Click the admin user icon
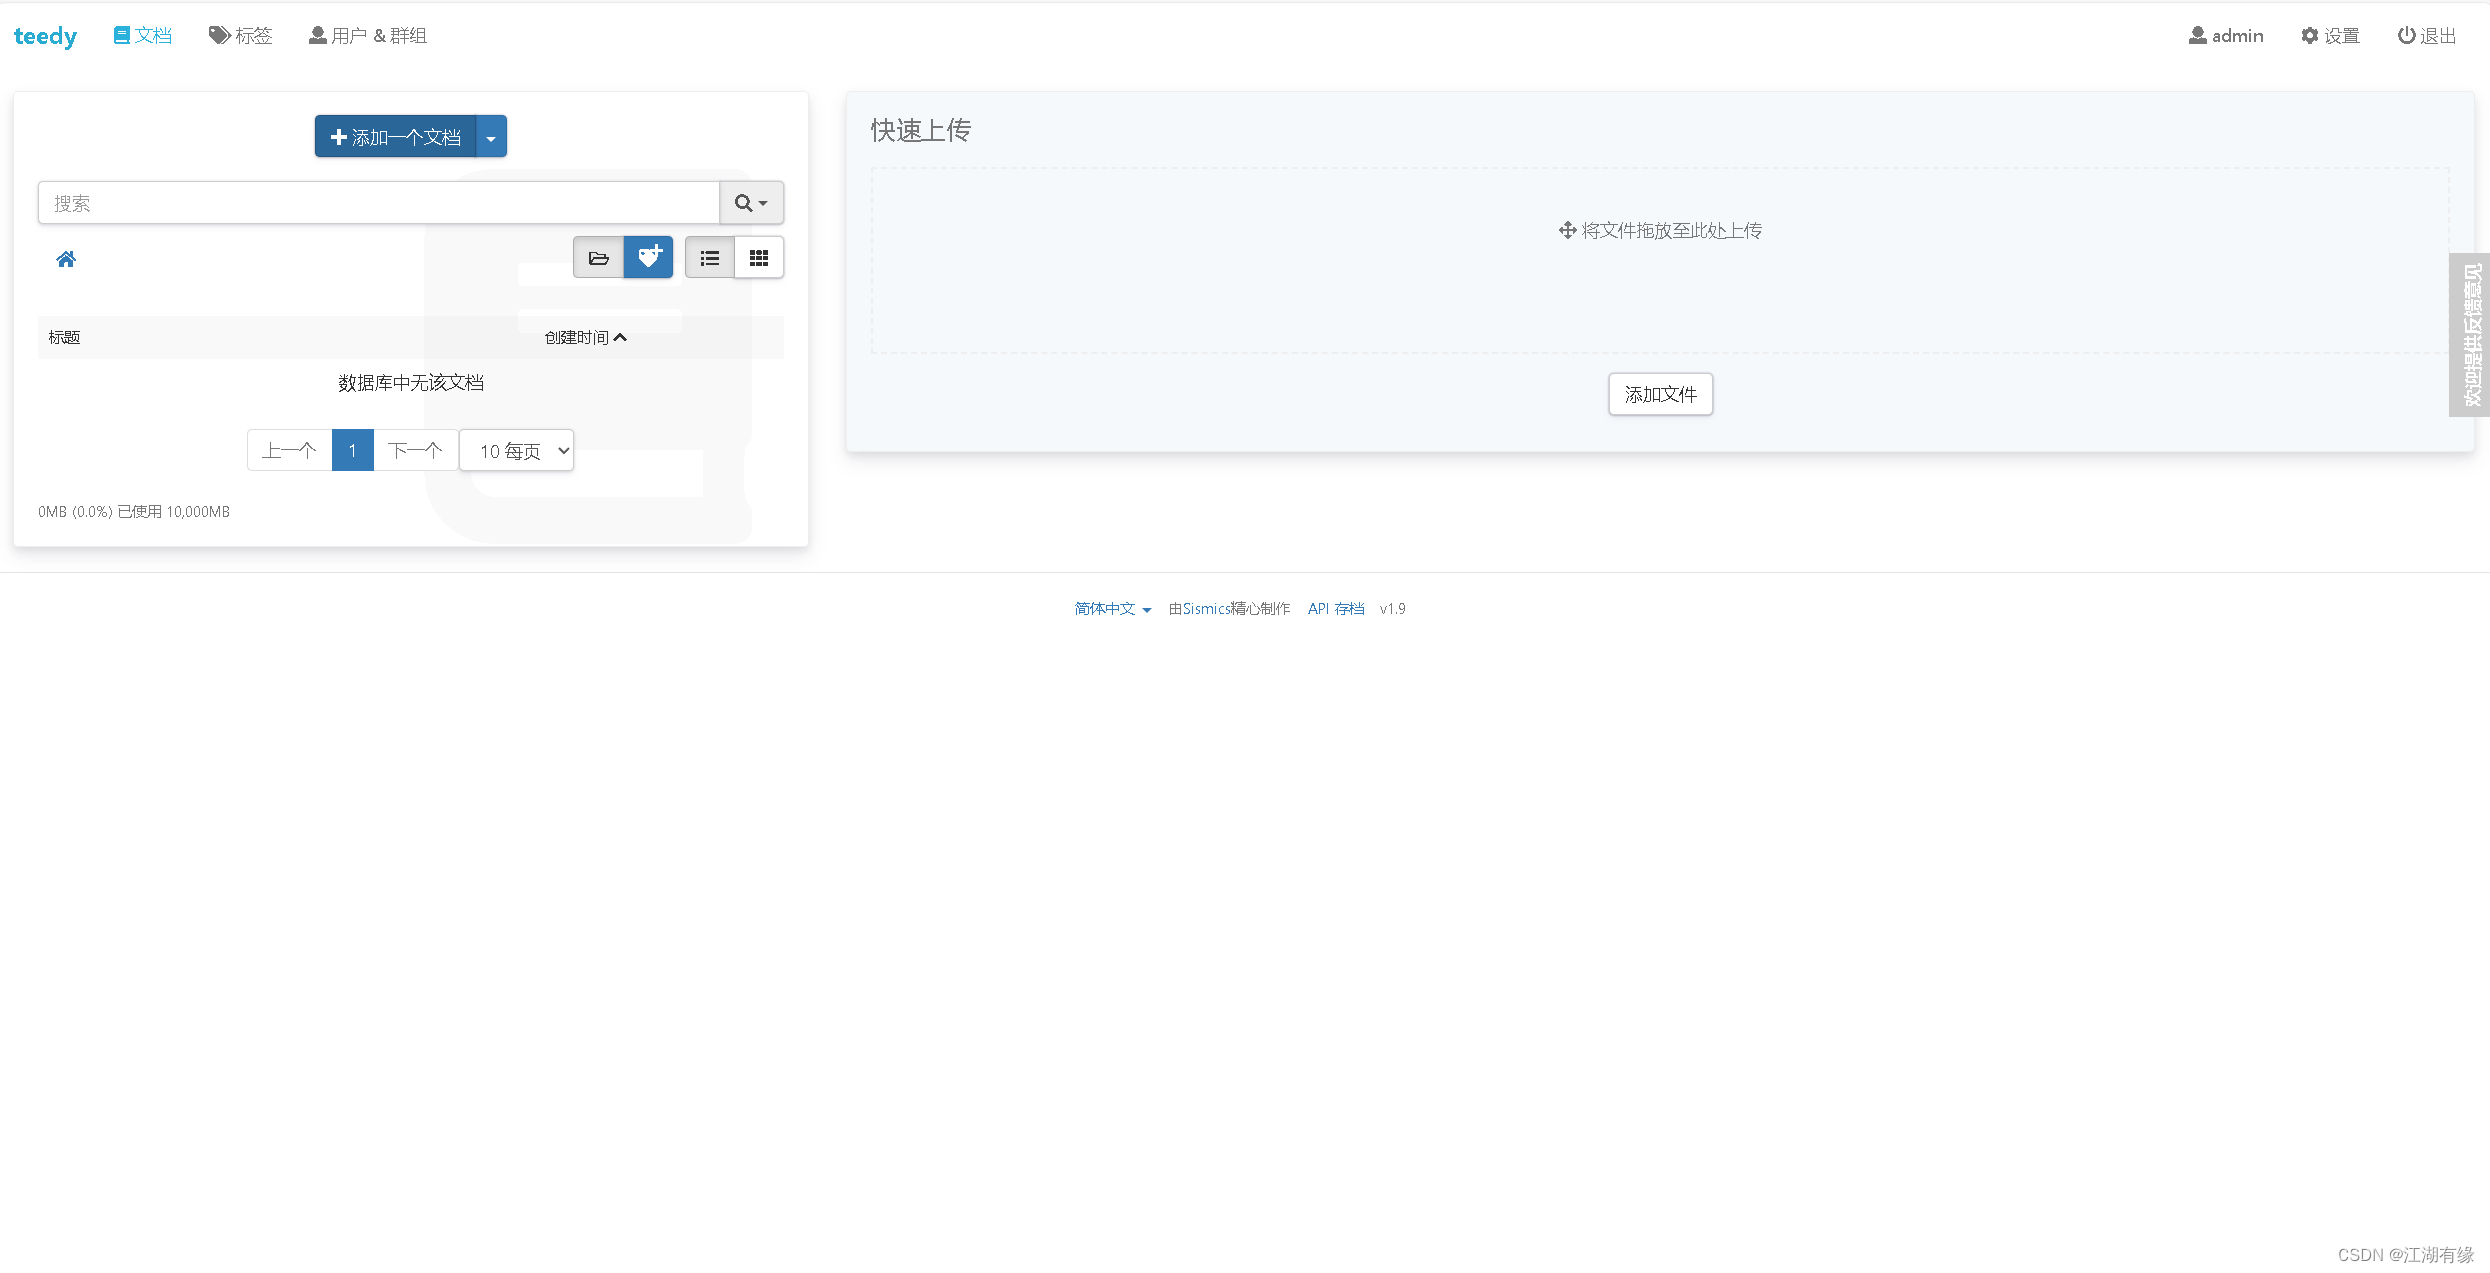 pyautogui.click(x=2197, y=34)
